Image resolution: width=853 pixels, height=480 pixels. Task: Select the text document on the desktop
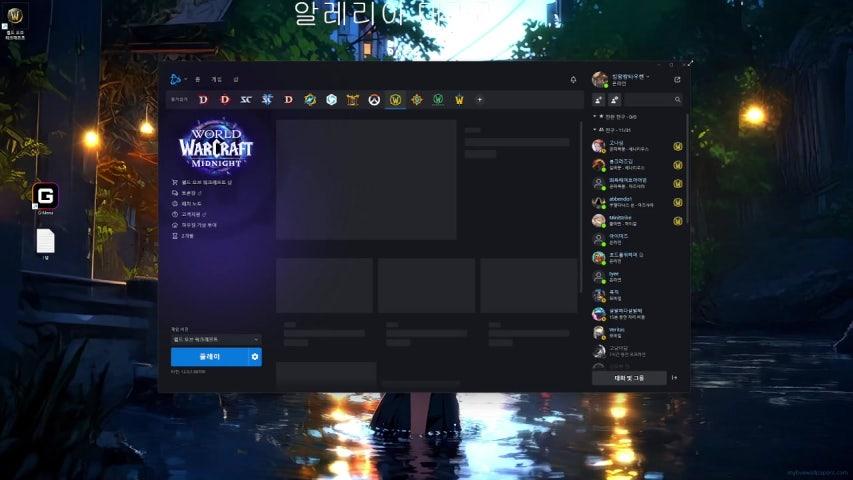[x=46, y=244]
